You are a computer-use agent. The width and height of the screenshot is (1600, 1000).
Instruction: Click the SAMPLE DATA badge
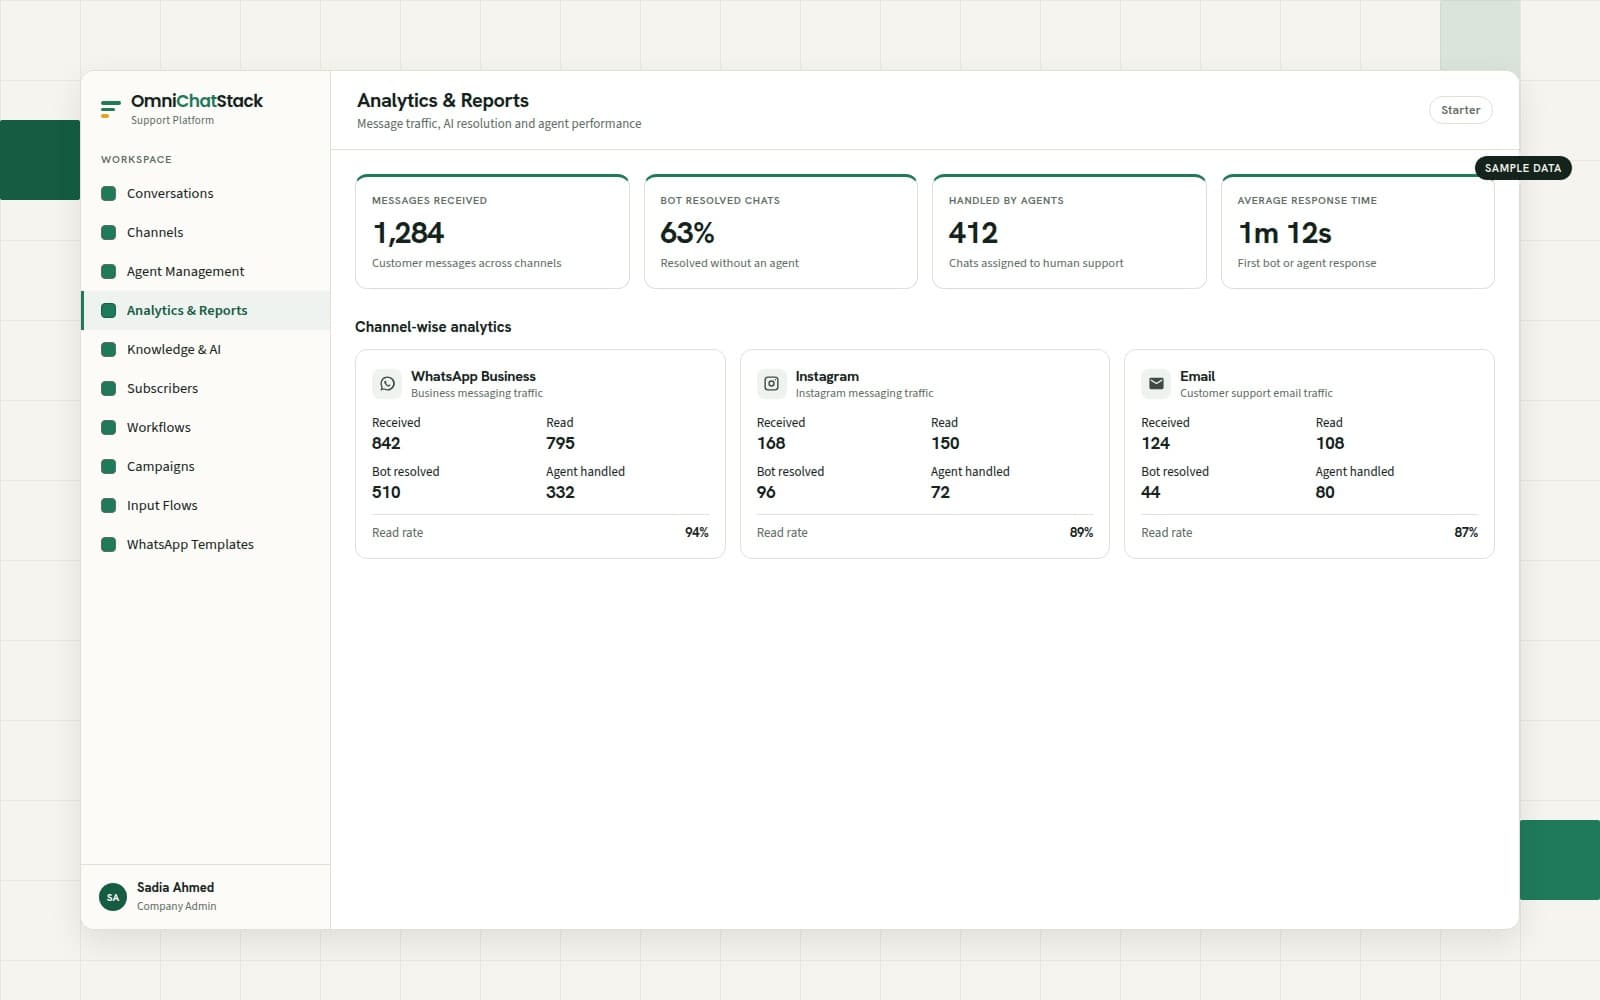click(x=1523, y=168)
